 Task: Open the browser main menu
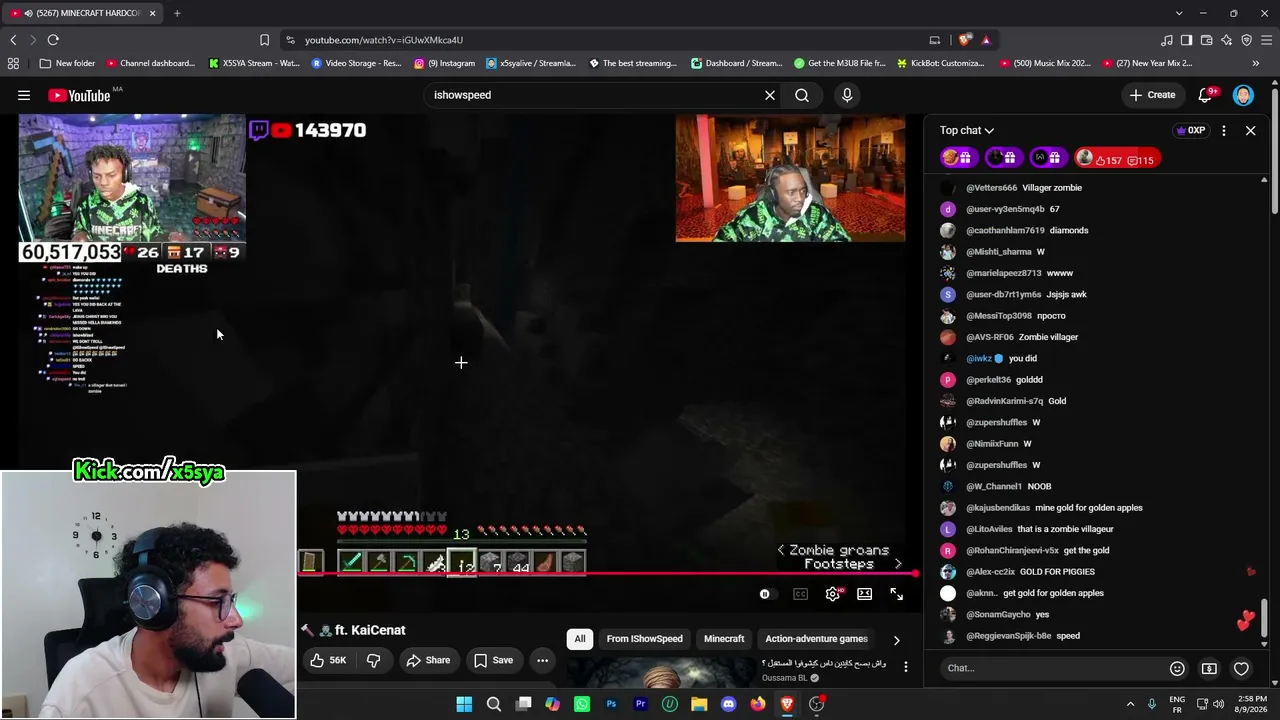click(x=1267, y=40)
